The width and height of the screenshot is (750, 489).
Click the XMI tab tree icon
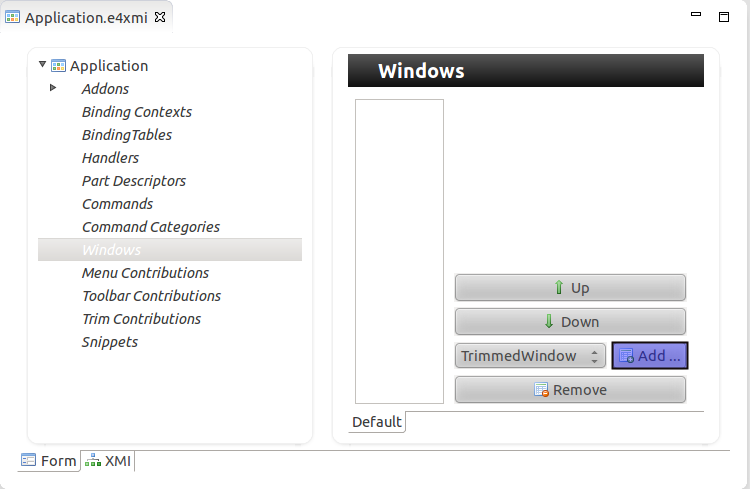(x=93, y=461)
